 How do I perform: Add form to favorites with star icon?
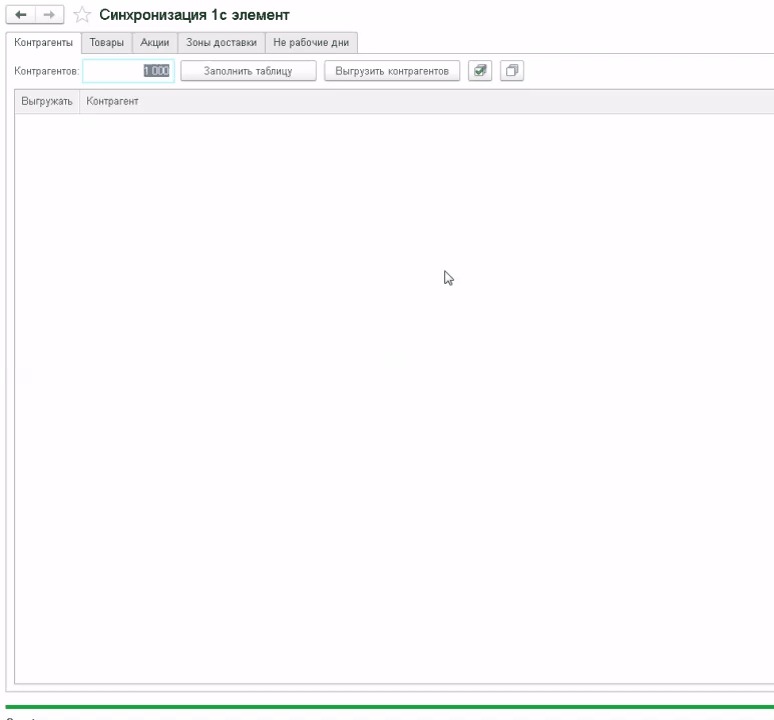[81, 15]
